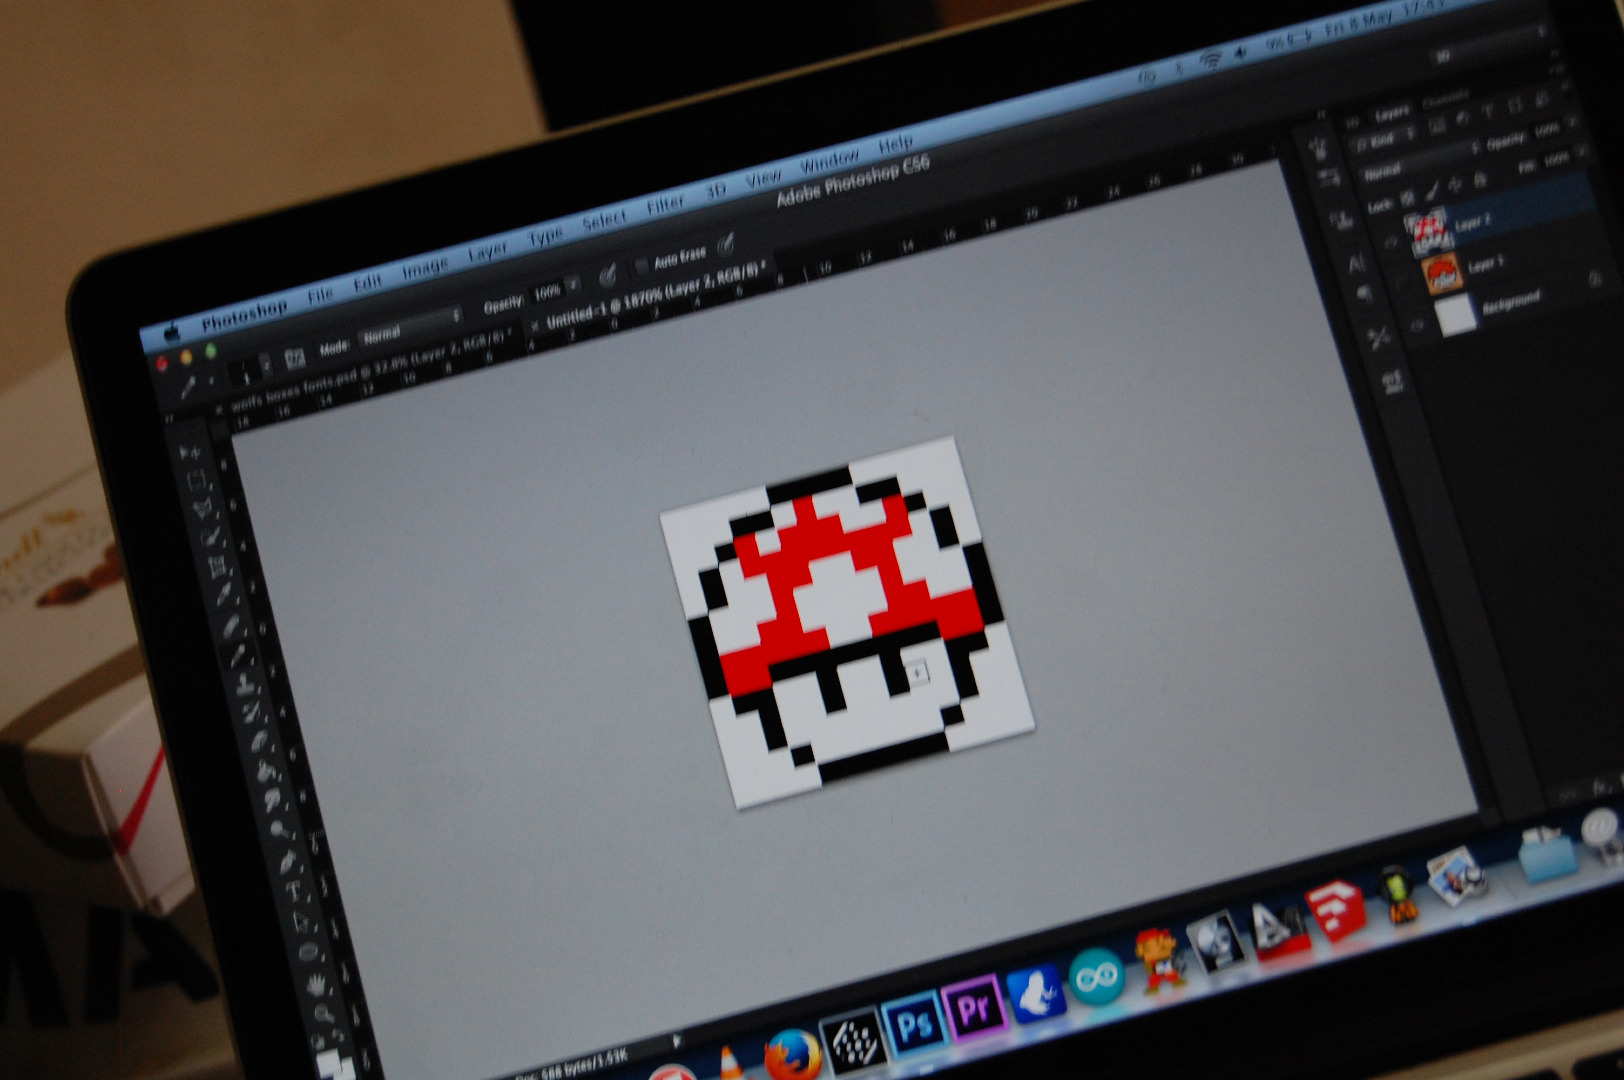Open the Edit menu
1624x1080 pixels.
(x=368, y=283)
